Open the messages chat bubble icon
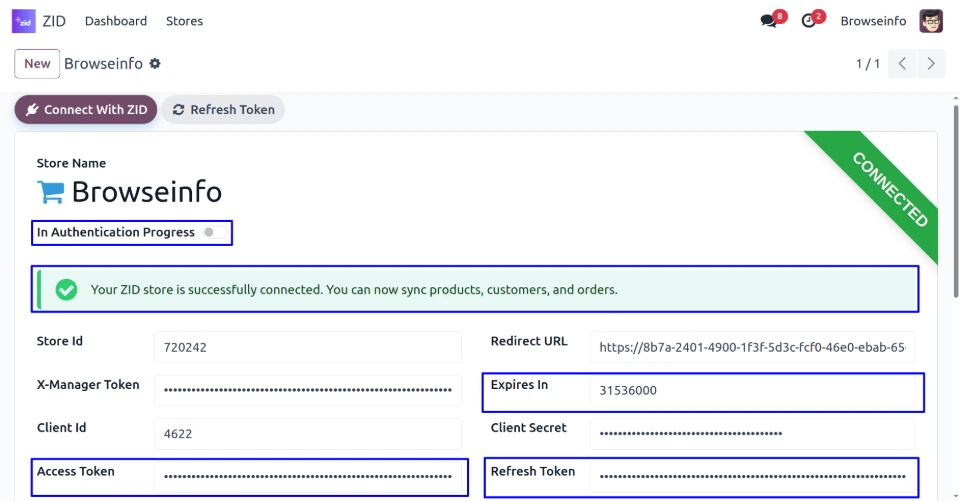 768,21
